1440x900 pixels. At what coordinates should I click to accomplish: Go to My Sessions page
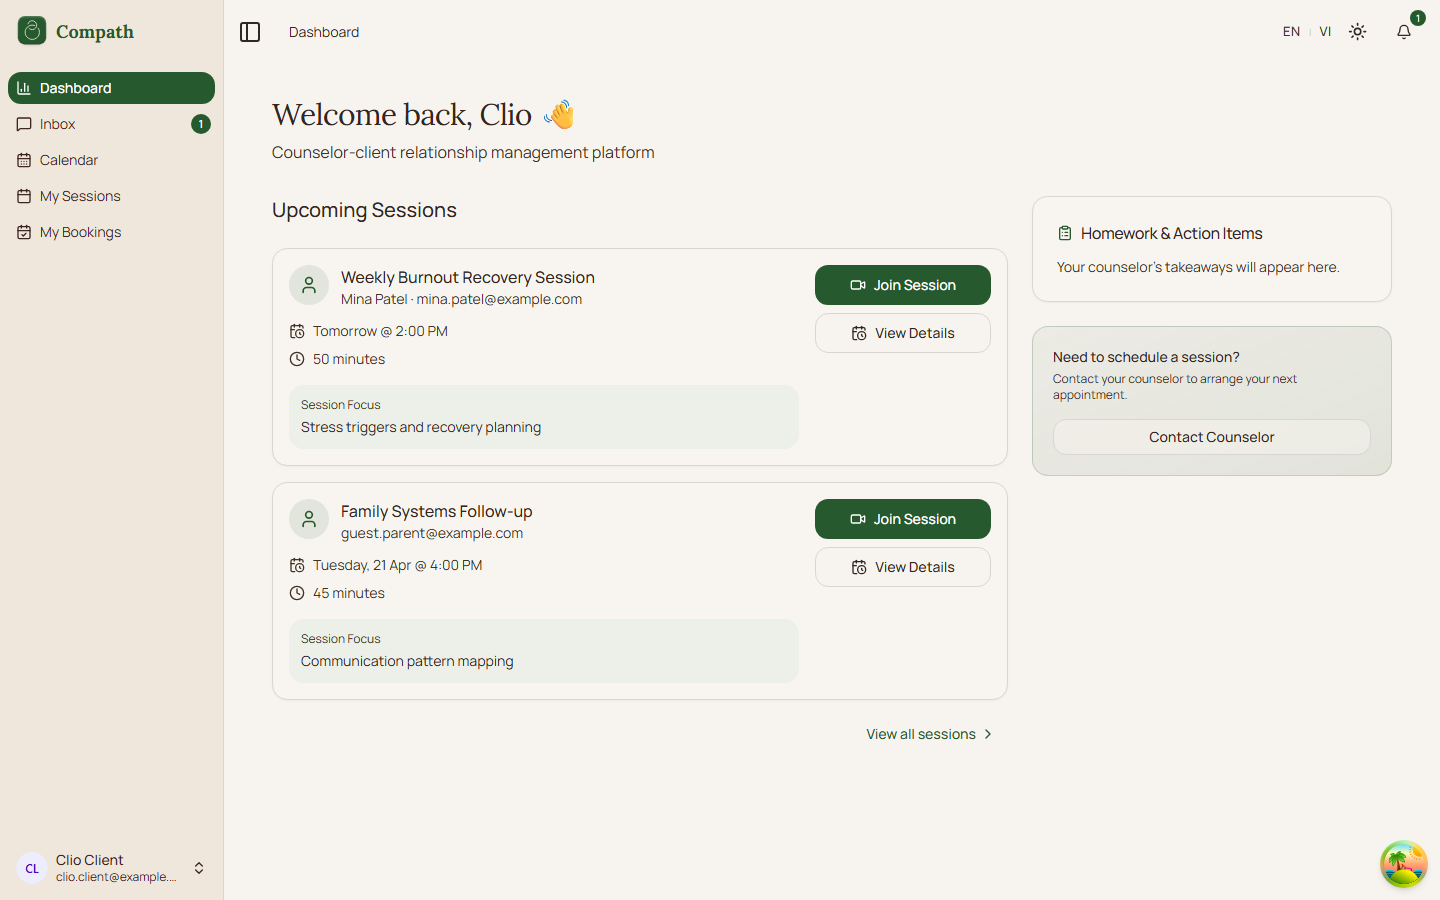[80, 196]
